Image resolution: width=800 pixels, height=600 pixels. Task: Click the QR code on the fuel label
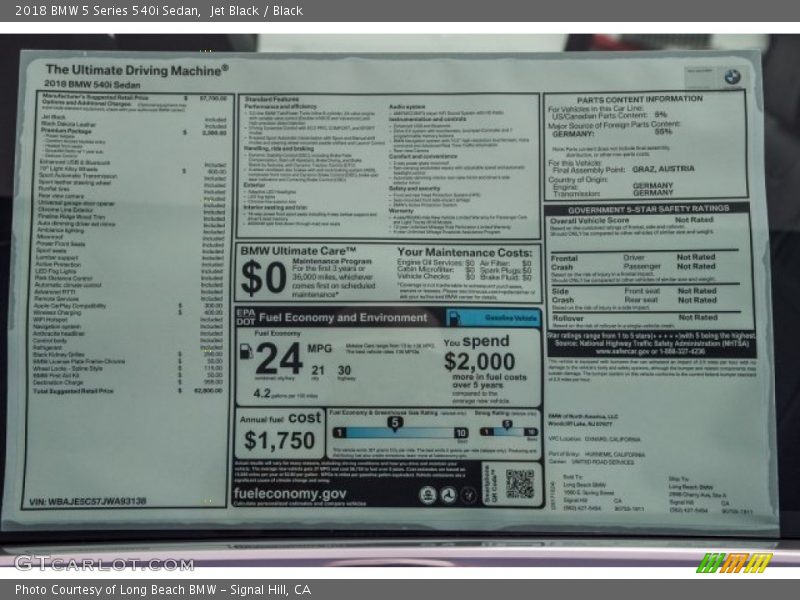519,484
